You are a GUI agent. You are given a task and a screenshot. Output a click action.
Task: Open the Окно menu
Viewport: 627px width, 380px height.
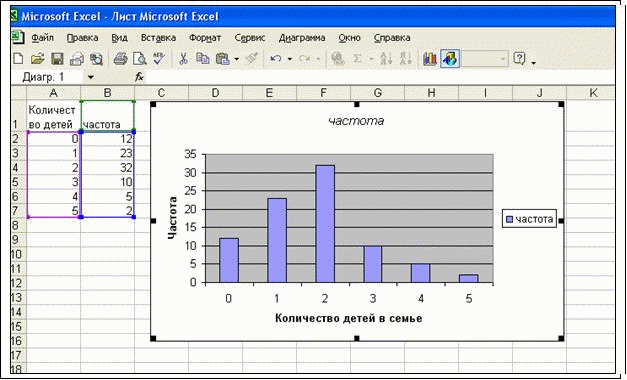click(349, 38)
